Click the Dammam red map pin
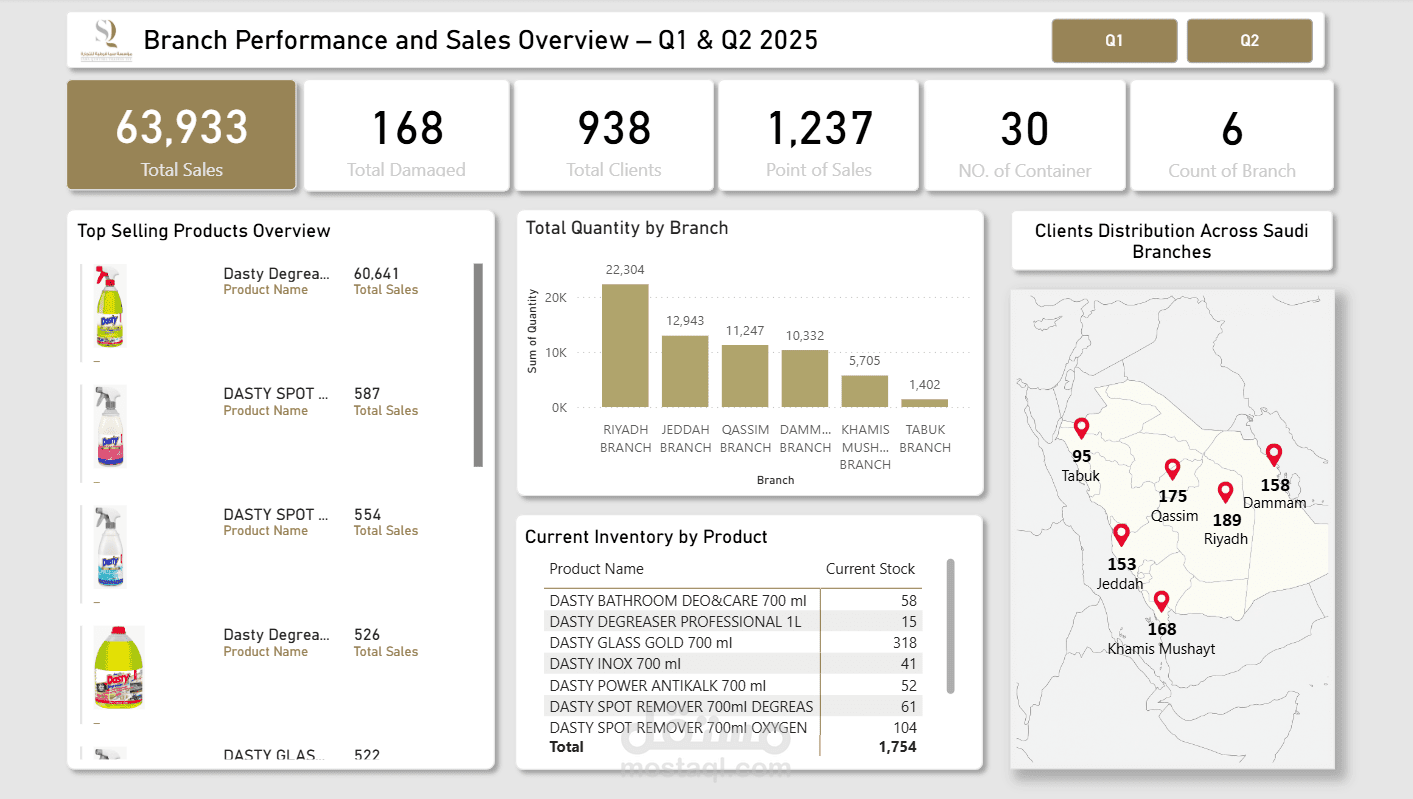The width and height of the screenshot is (1413, 799). click(x=1273, y=455)
